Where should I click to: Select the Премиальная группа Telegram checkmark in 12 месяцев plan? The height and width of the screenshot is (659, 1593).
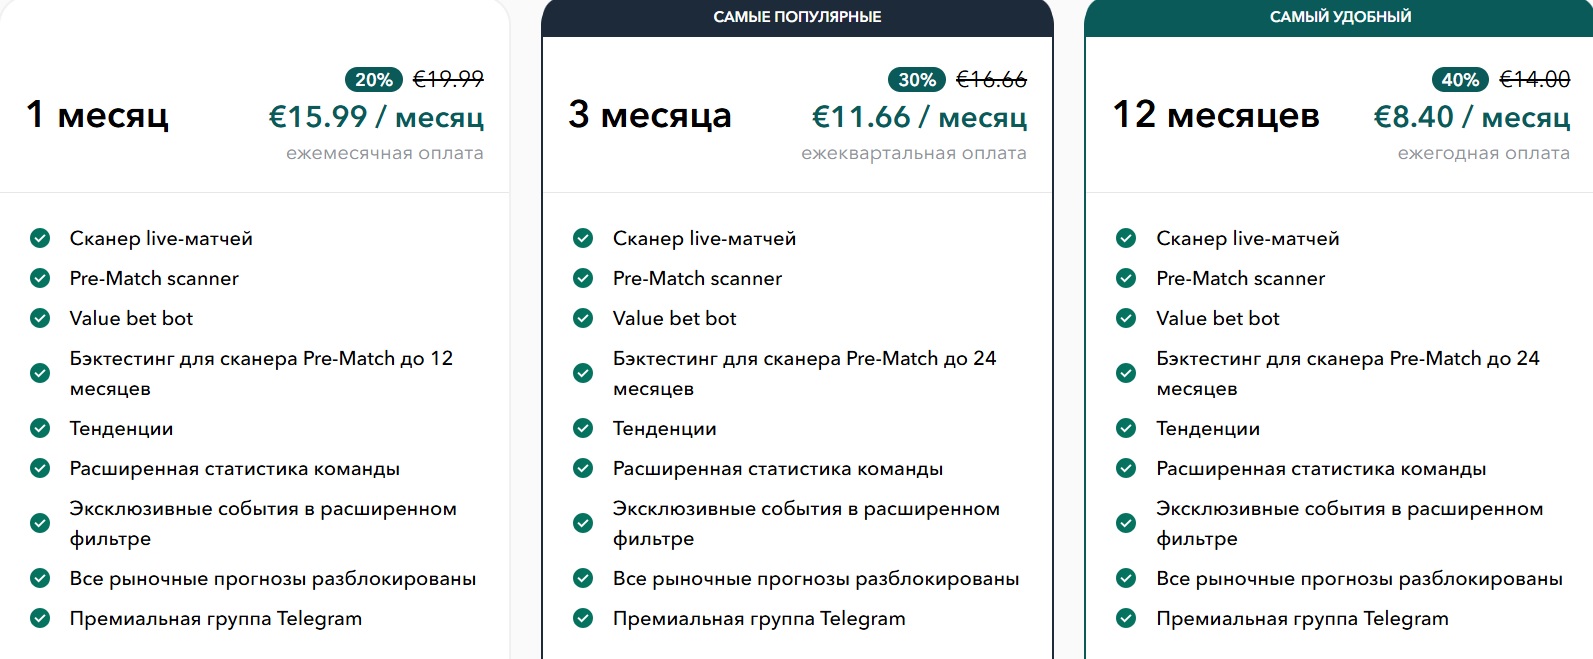(x=1126, y=618)
